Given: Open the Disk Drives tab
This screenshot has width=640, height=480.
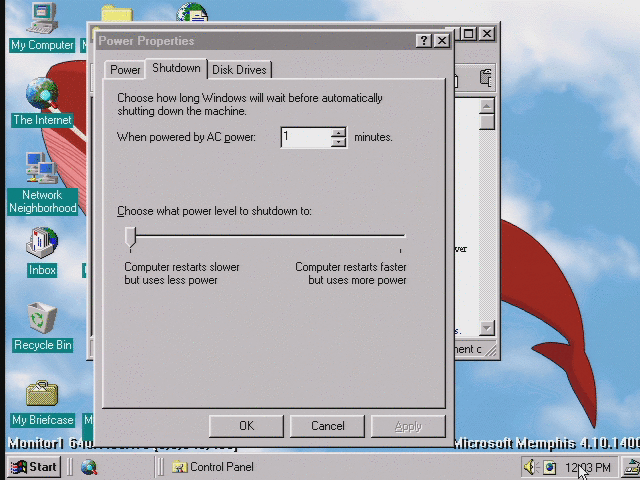Looking at the screenshot, I should coord(239,70).
